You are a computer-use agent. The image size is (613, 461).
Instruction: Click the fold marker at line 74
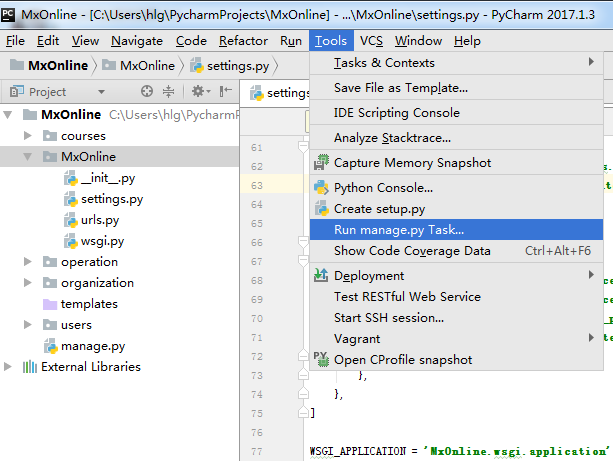(303, 393)
